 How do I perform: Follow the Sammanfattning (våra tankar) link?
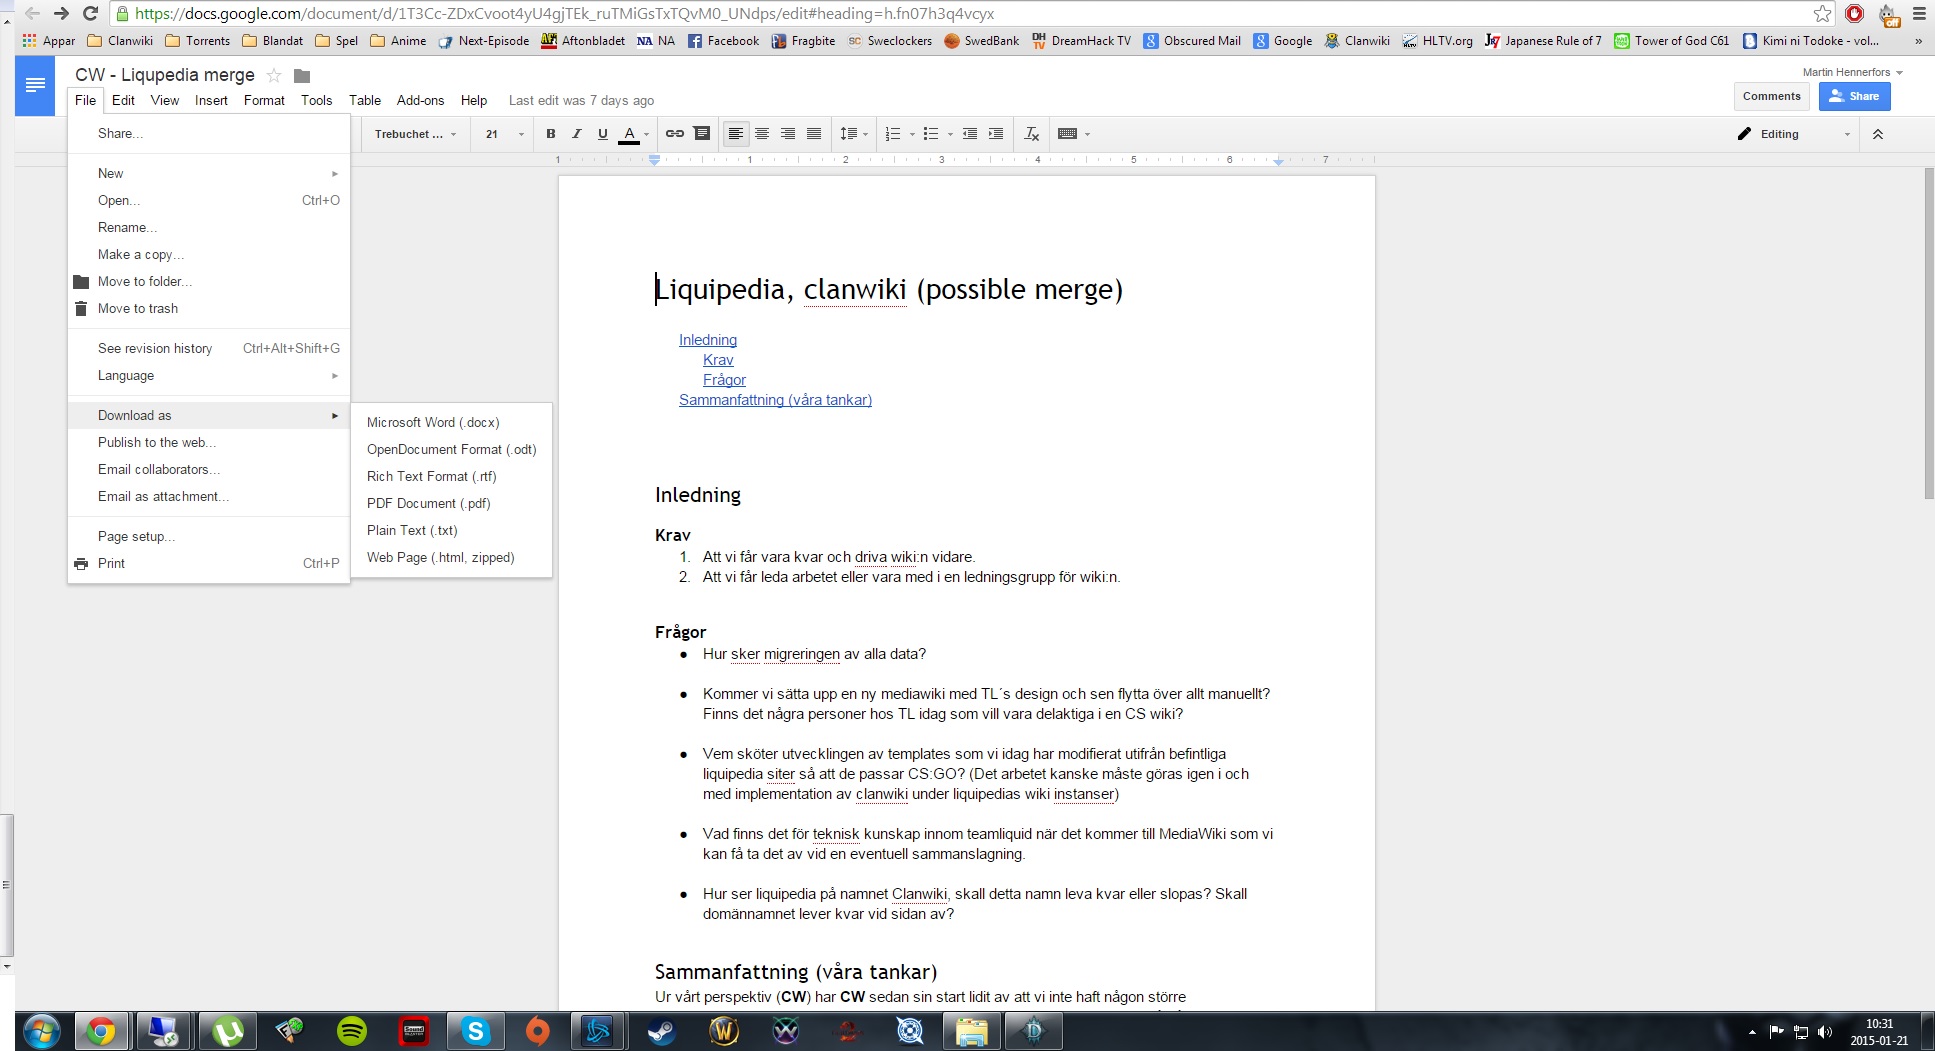click(x=775, y=400)
